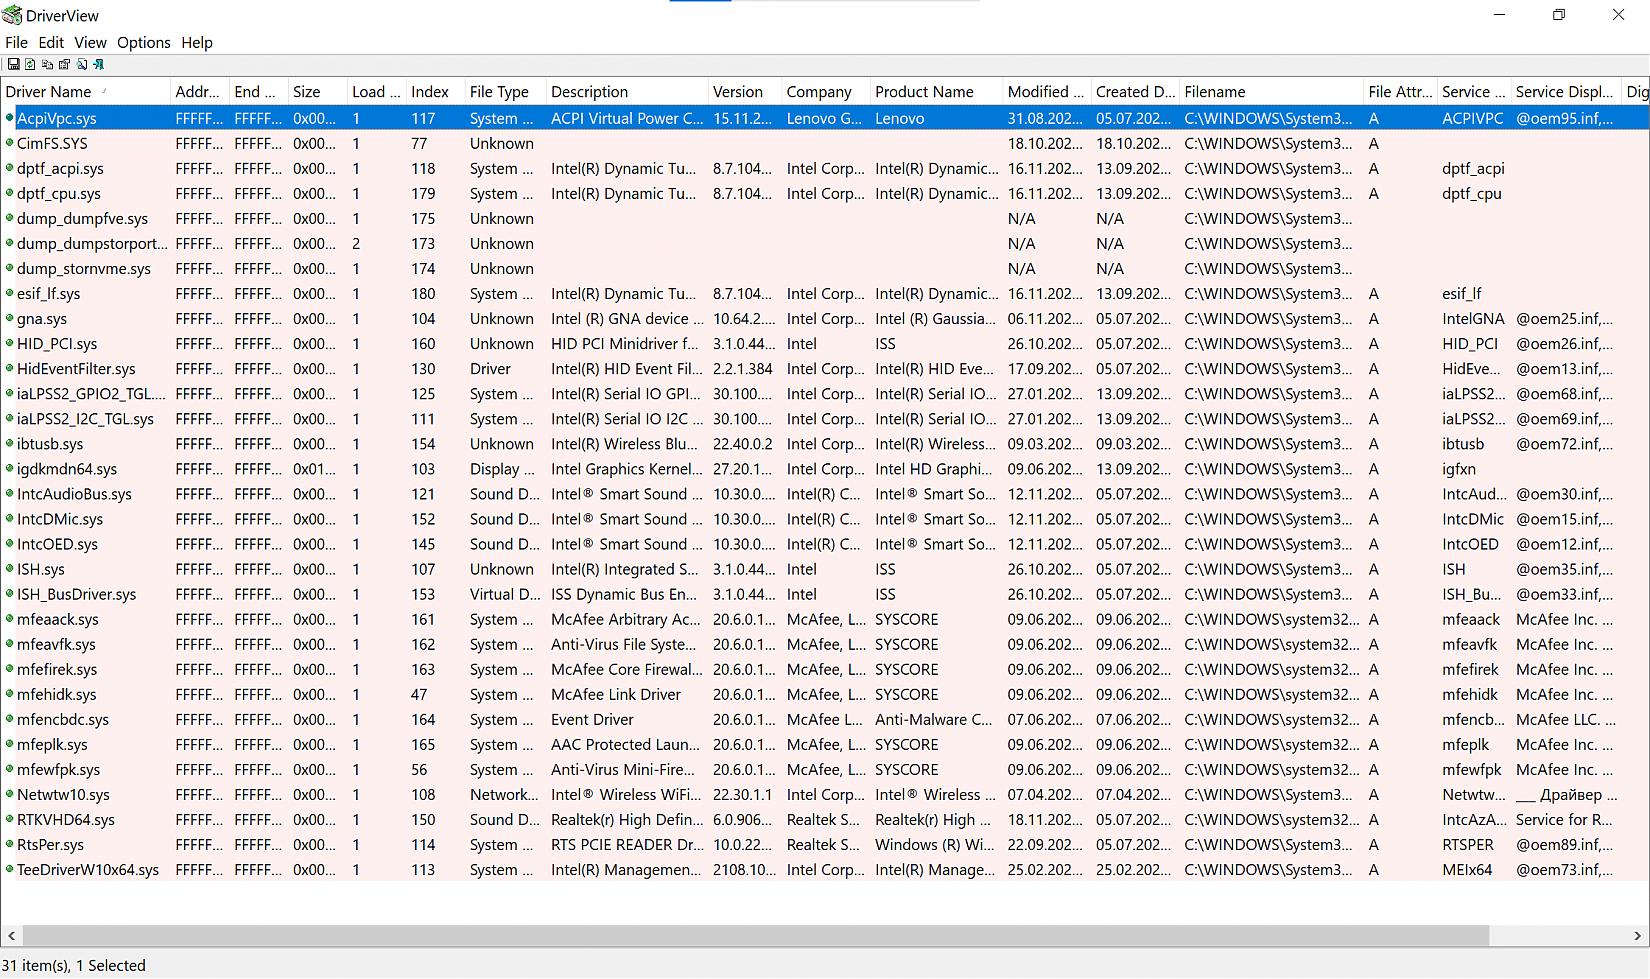This screenshot has height=979, width=1650.
Task: Click the scrollbar's right arrow
Action: click(x=1637, y=935)
